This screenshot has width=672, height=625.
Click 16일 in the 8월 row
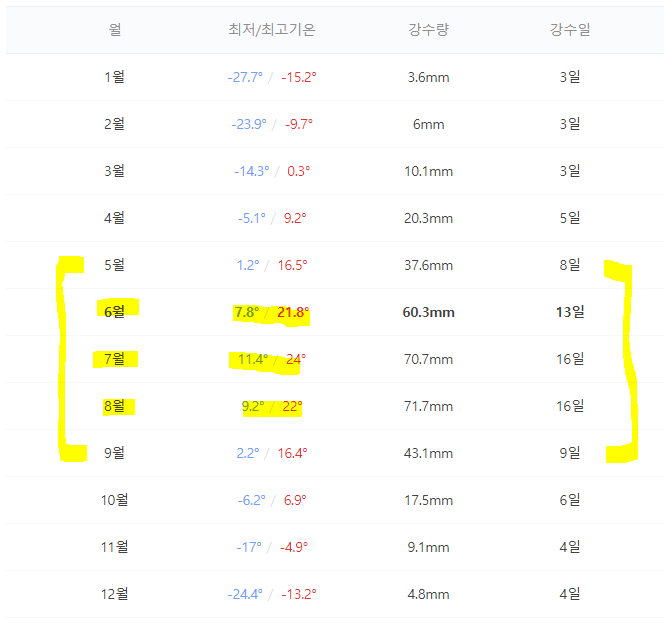570,406
